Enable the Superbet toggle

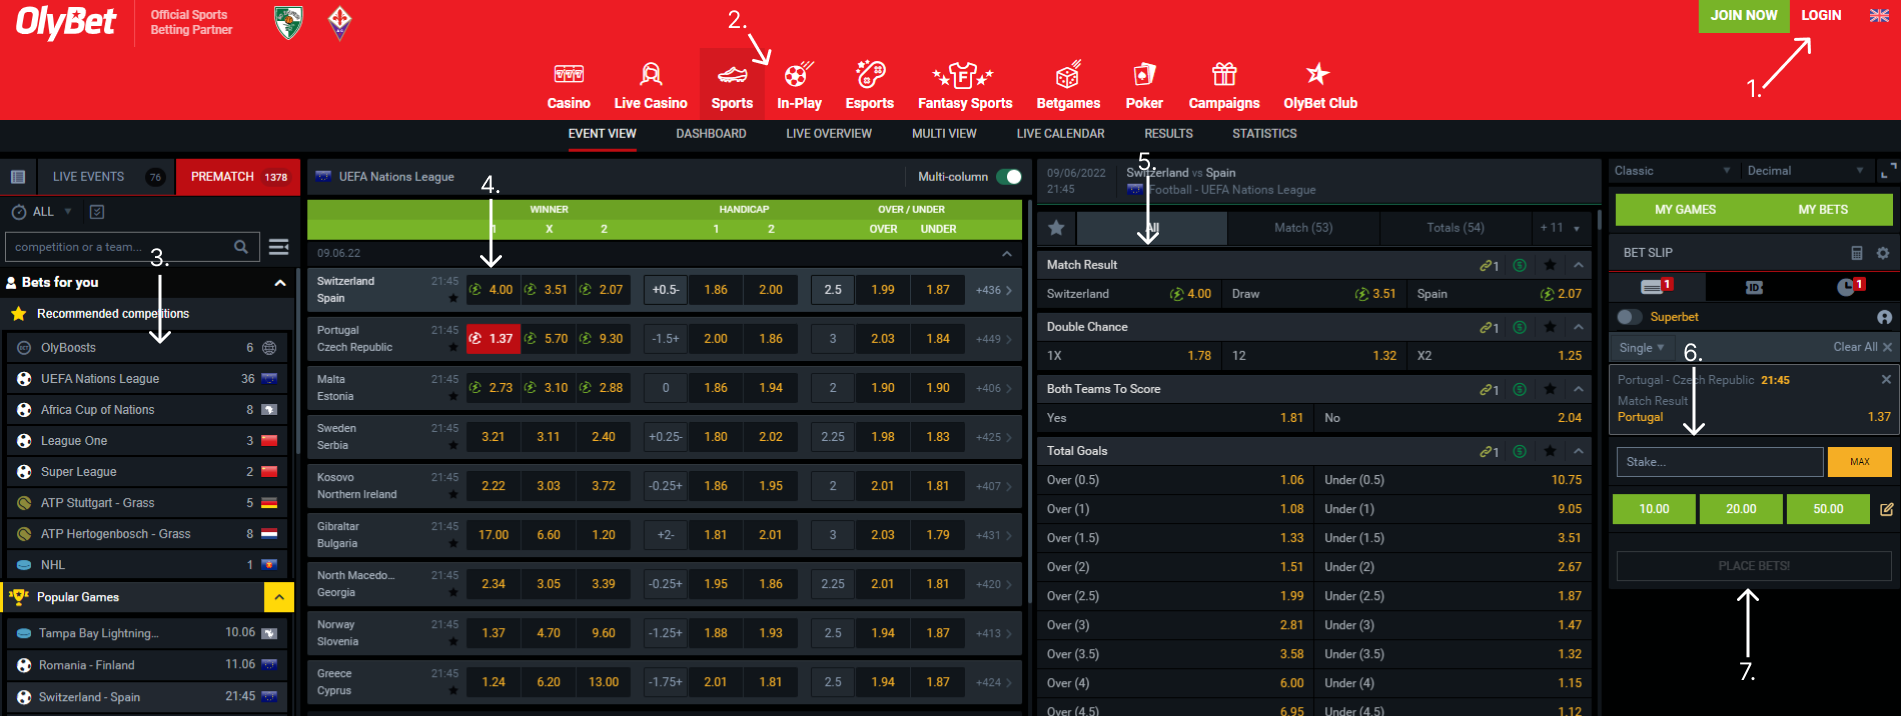(x=1629, y=317)
